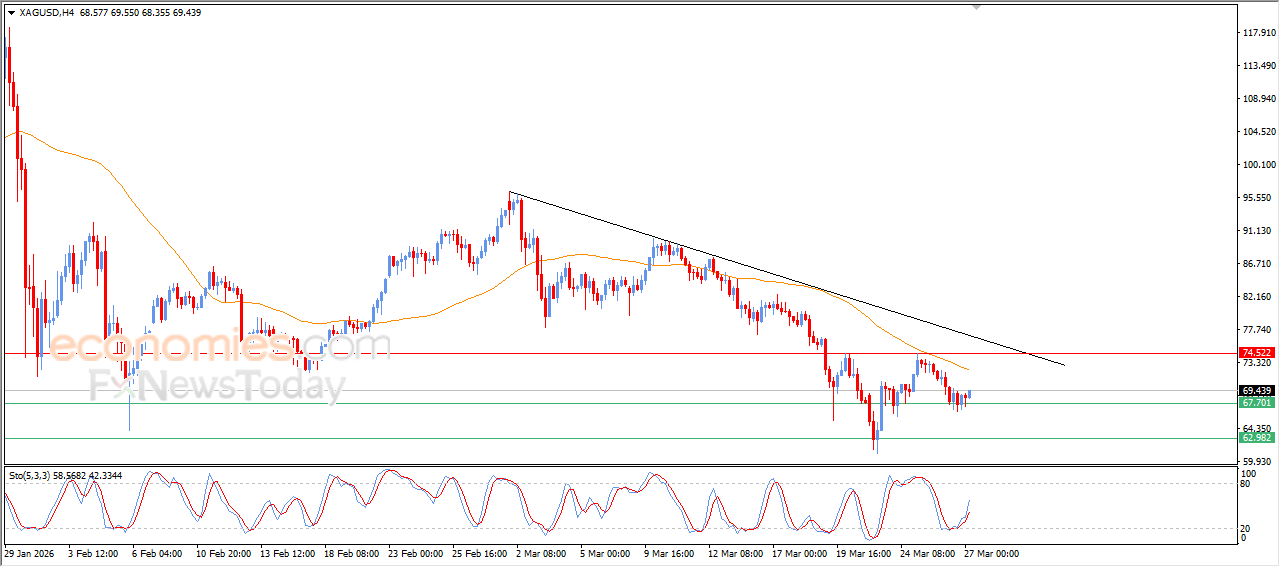Click the 117.910 price axis label

pyautogui.click(x=1258, y=33)
